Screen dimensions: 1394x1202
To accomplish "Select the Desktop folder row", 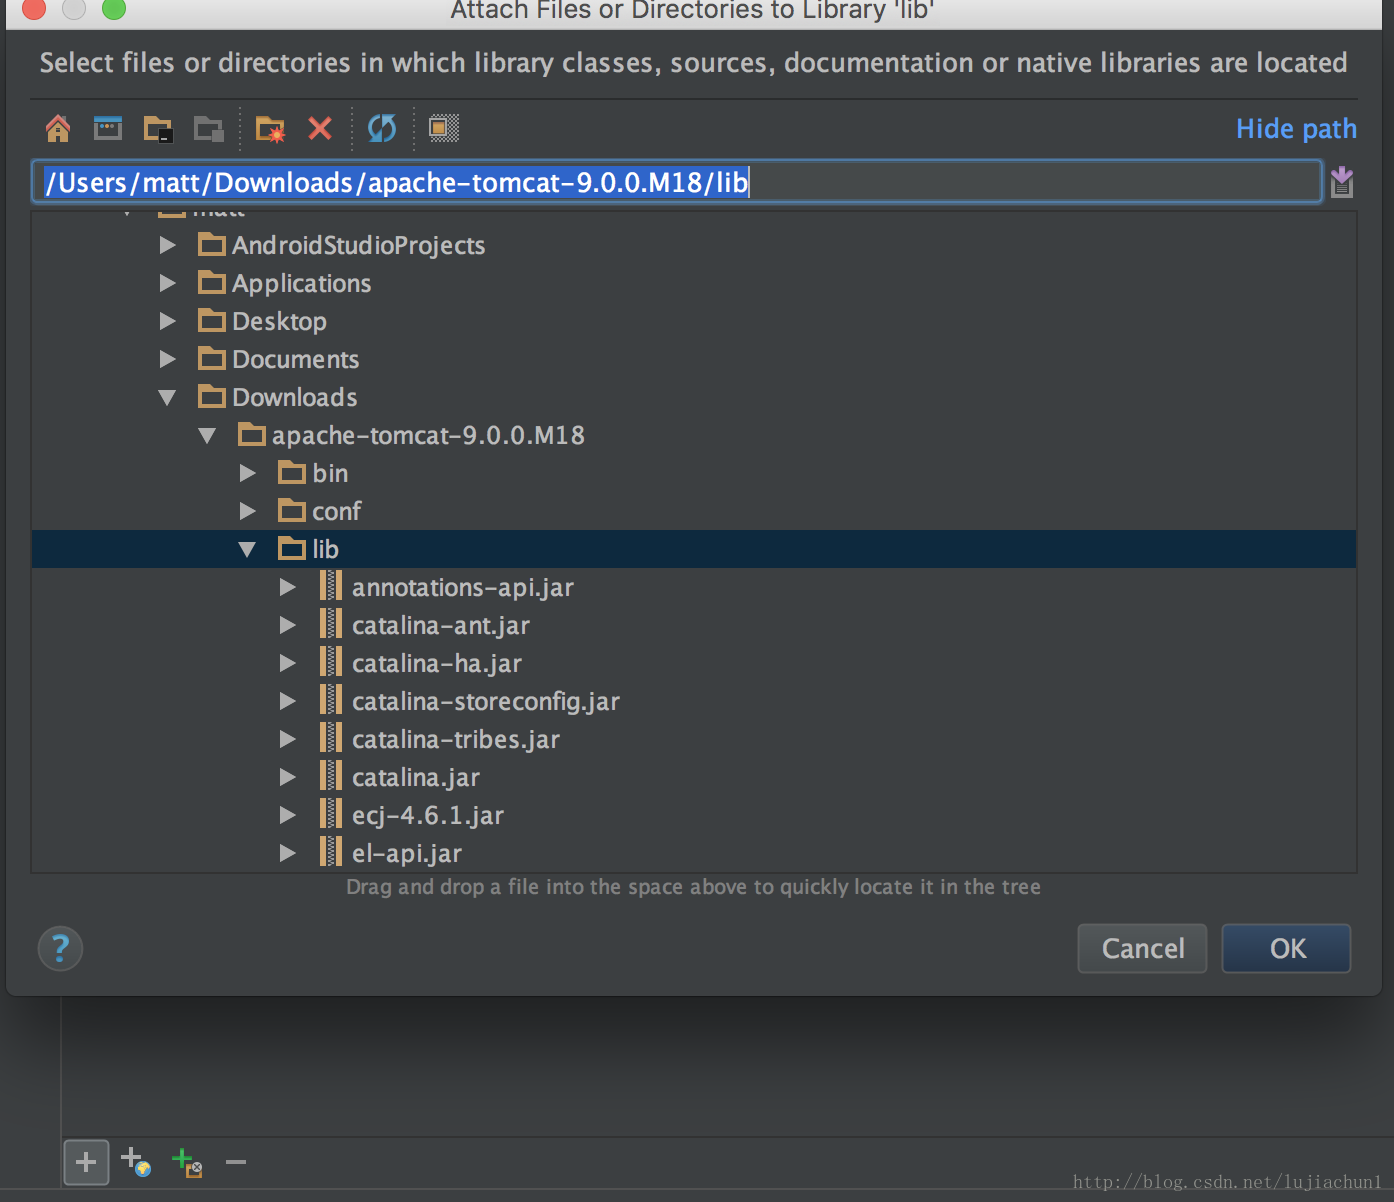I will pyautogui.click(x=694, y=321).
